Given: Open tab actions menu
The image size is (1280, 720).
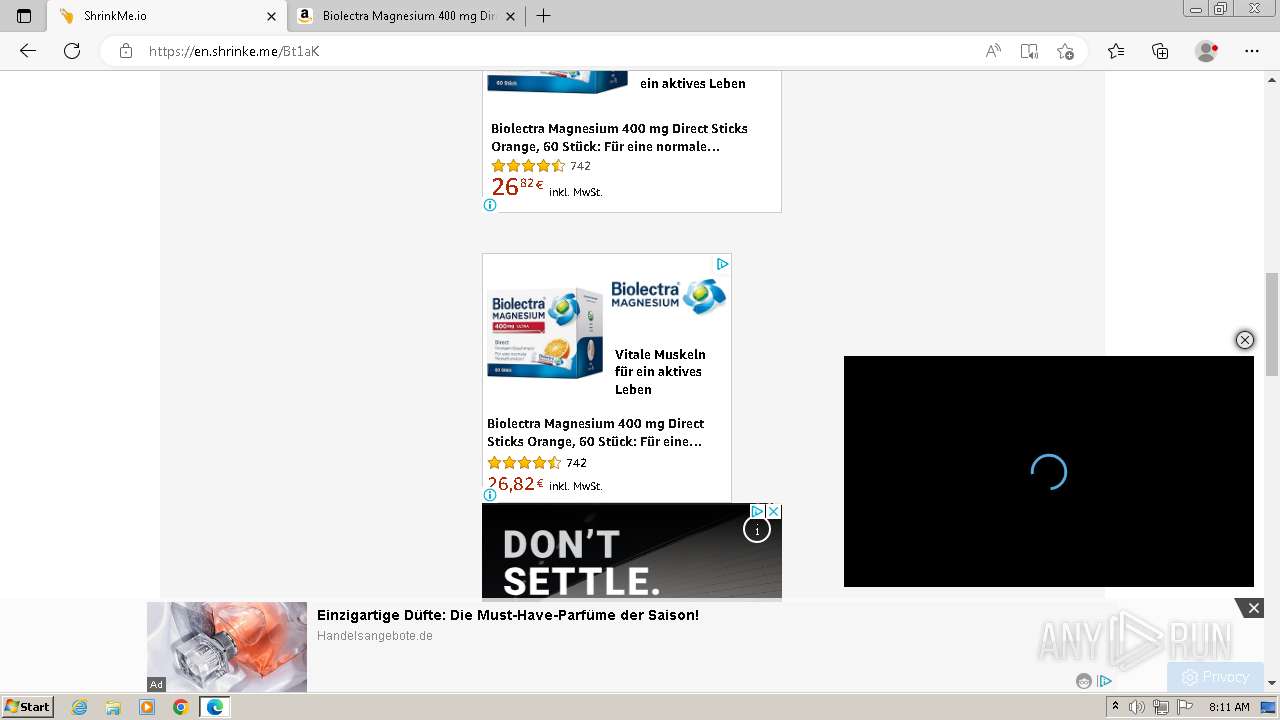Looking at the screenshot, I should pyautogui.click(x=24, y=16).
